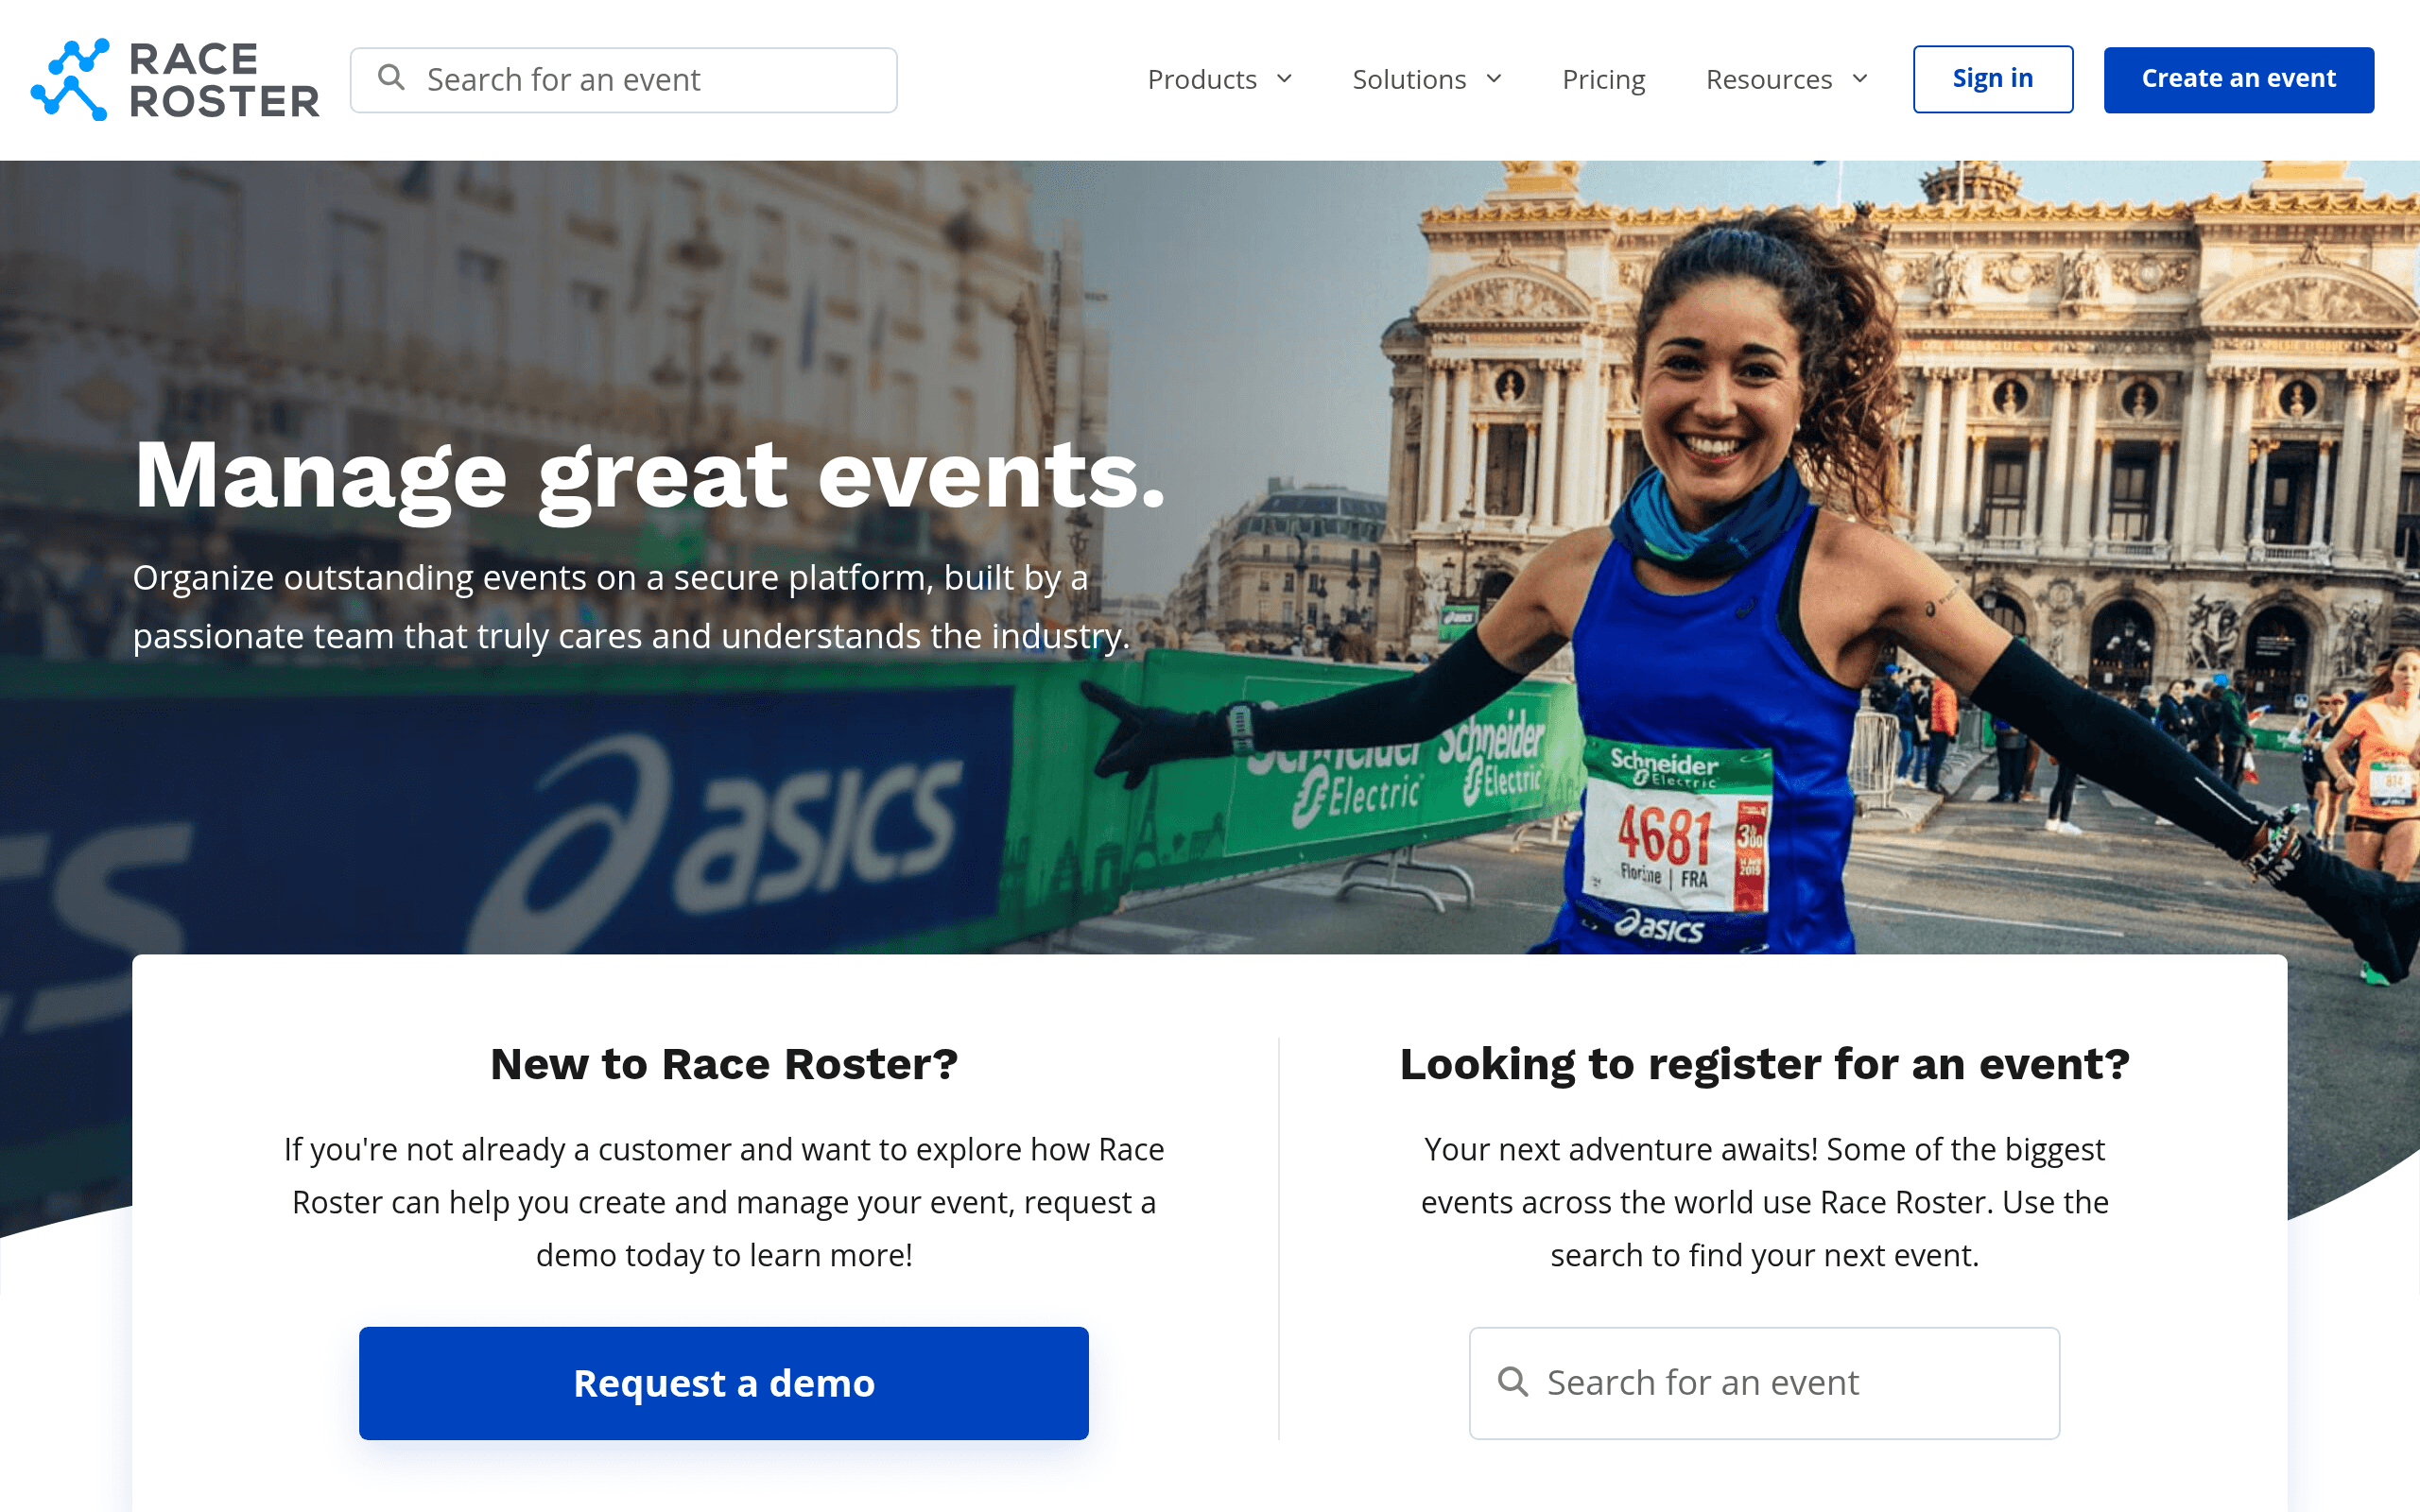Focus the lower Search for an event field
This screenshot has width=2420, height=1512.
pyautogui.click(x=1764, y=1383)
